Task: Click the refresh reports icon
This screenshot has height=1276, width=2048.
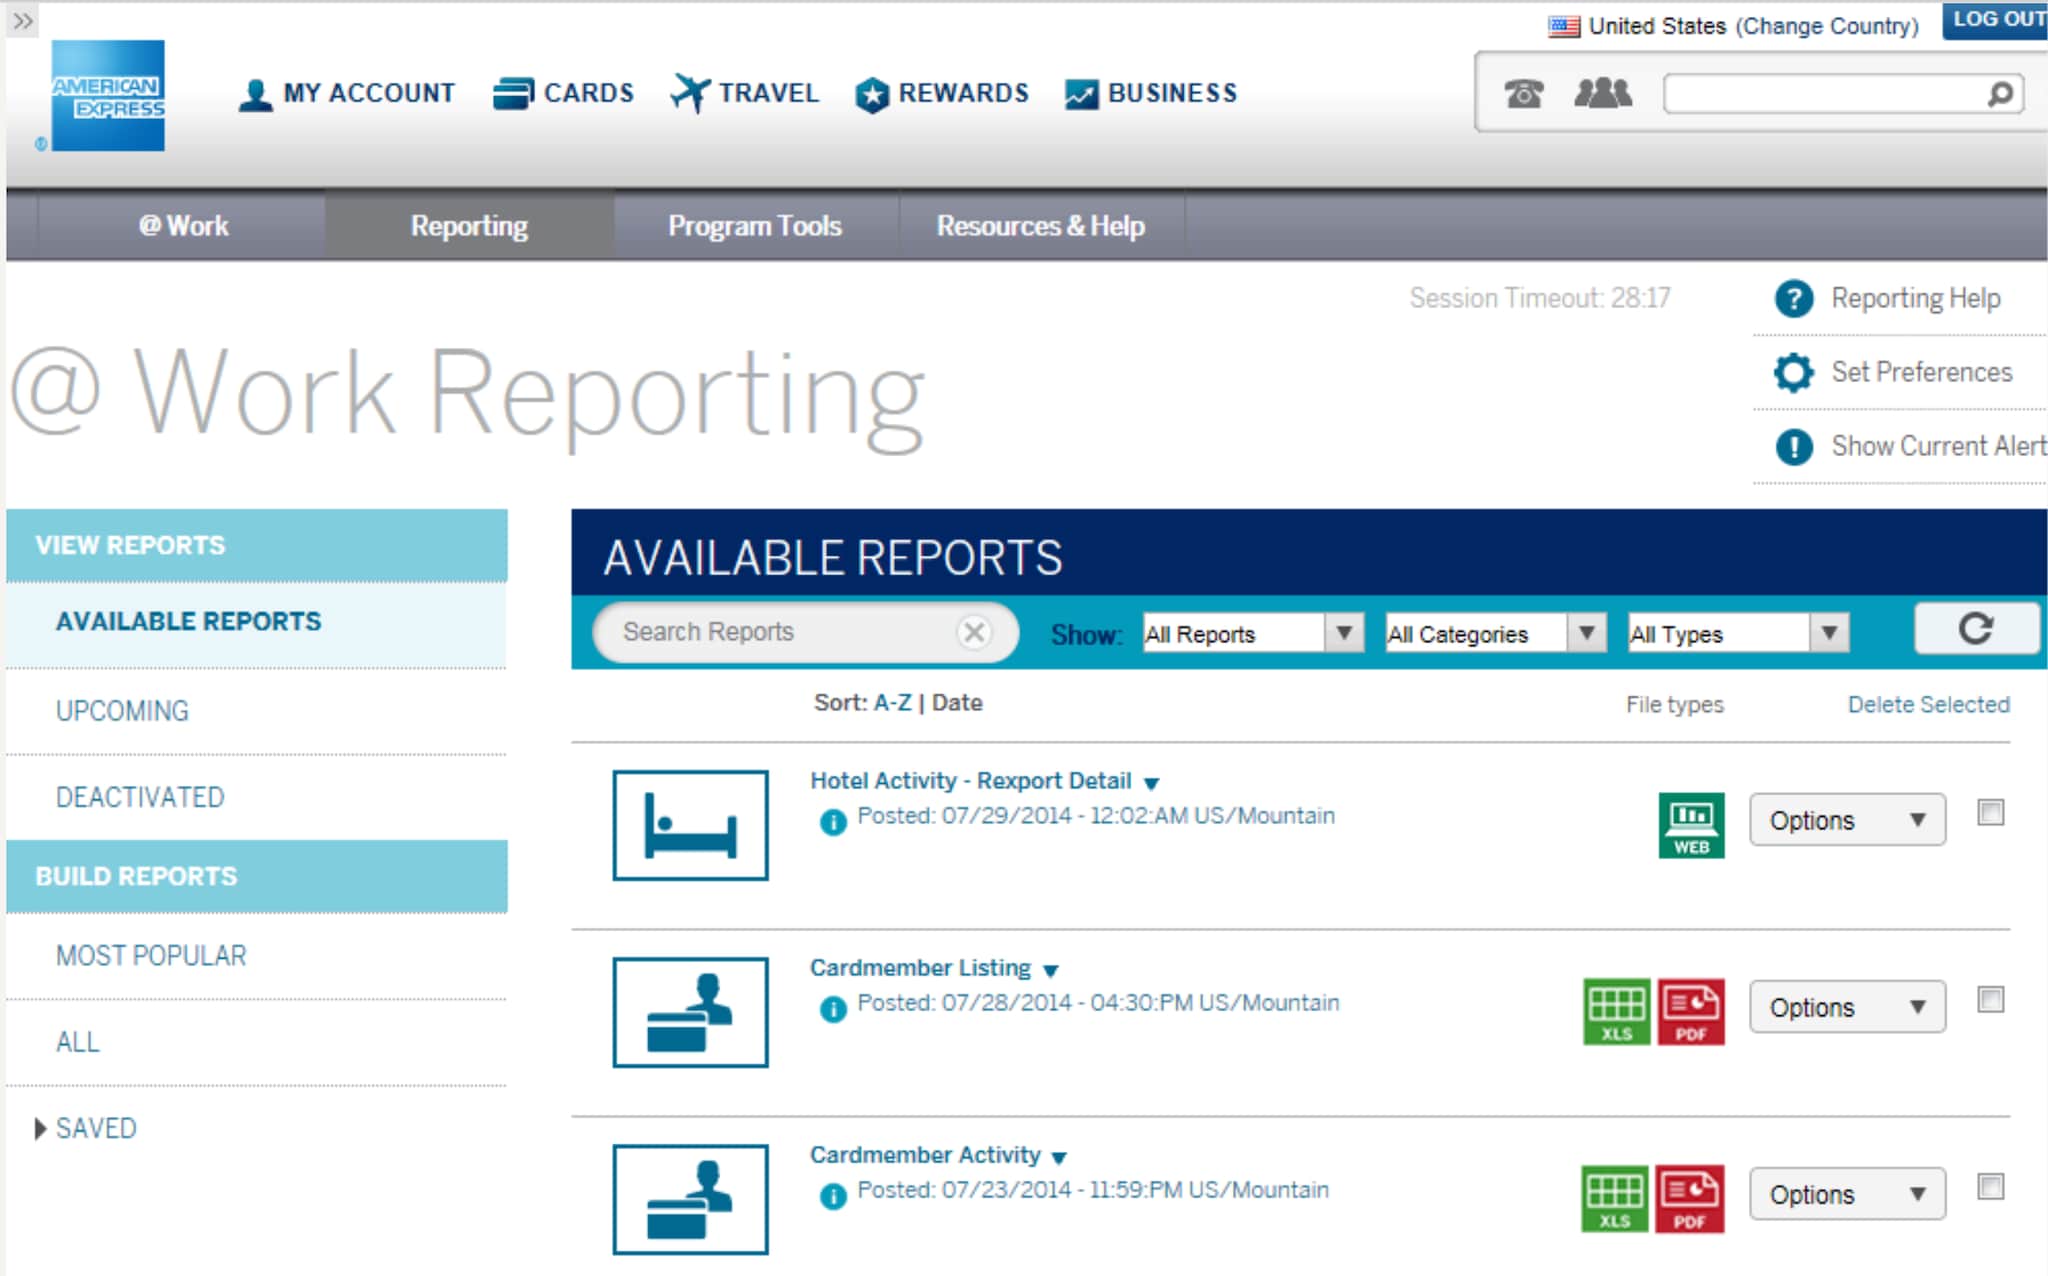Action: (1976, 630)
